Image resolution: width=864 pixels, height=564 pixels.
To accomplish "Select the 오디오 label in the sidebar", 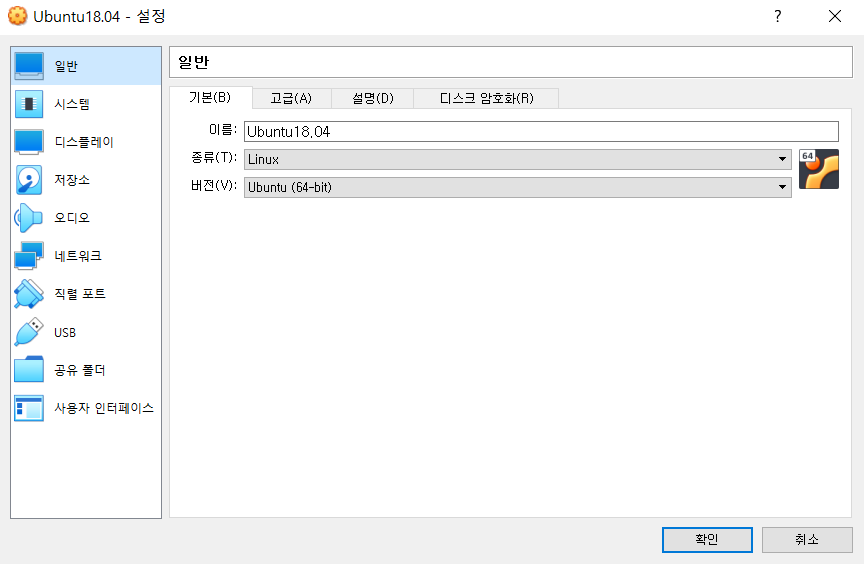I will click(x=72, y=218).
